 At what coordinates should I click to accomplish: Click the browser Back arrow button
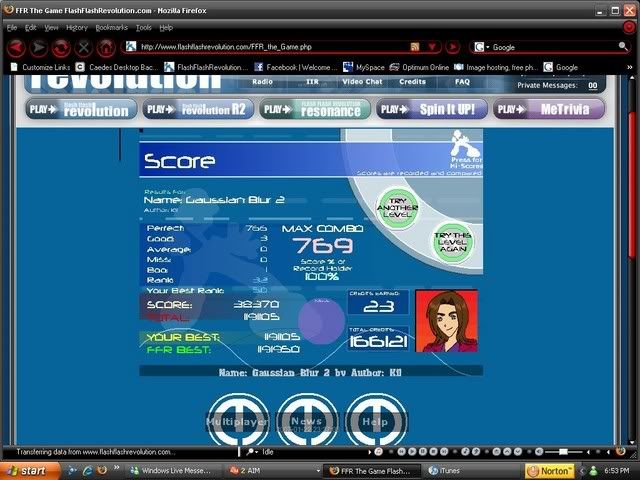14,47
